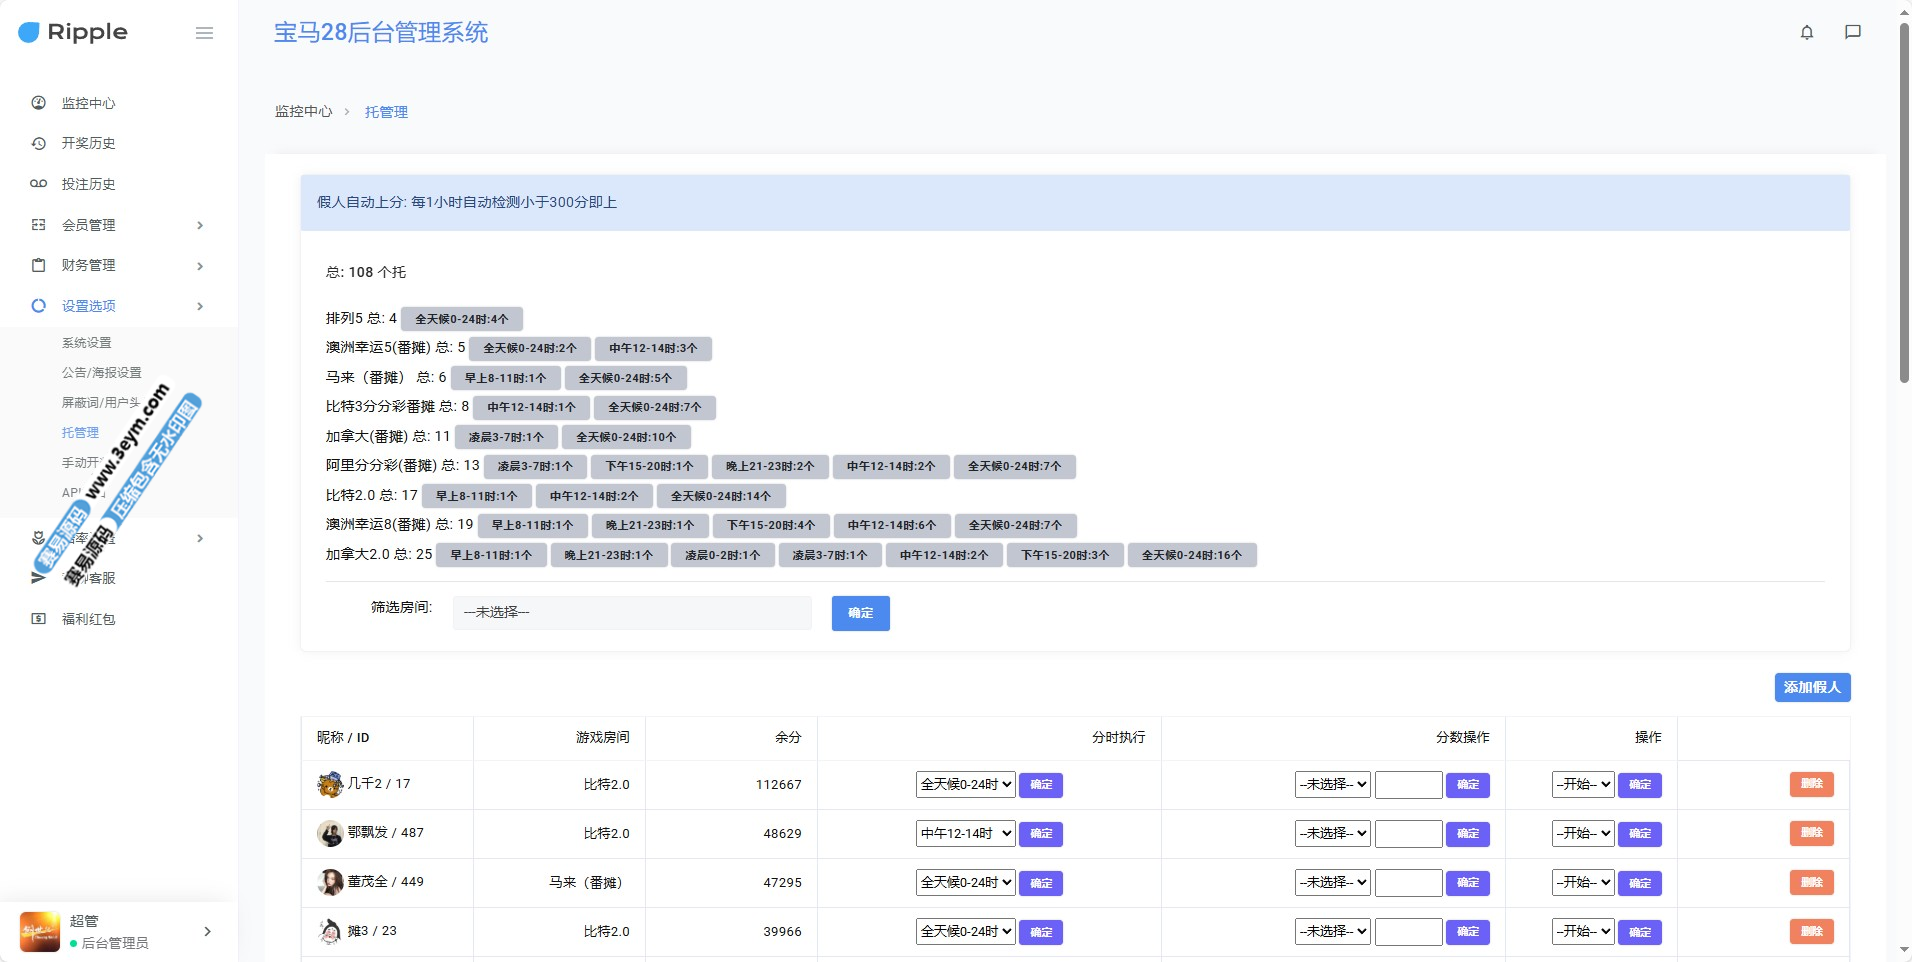Image resolution: width=1912 pixels, height=962 pixels.
Task: Select 系统设置 in settings submenu
Action: coord(87,343)
